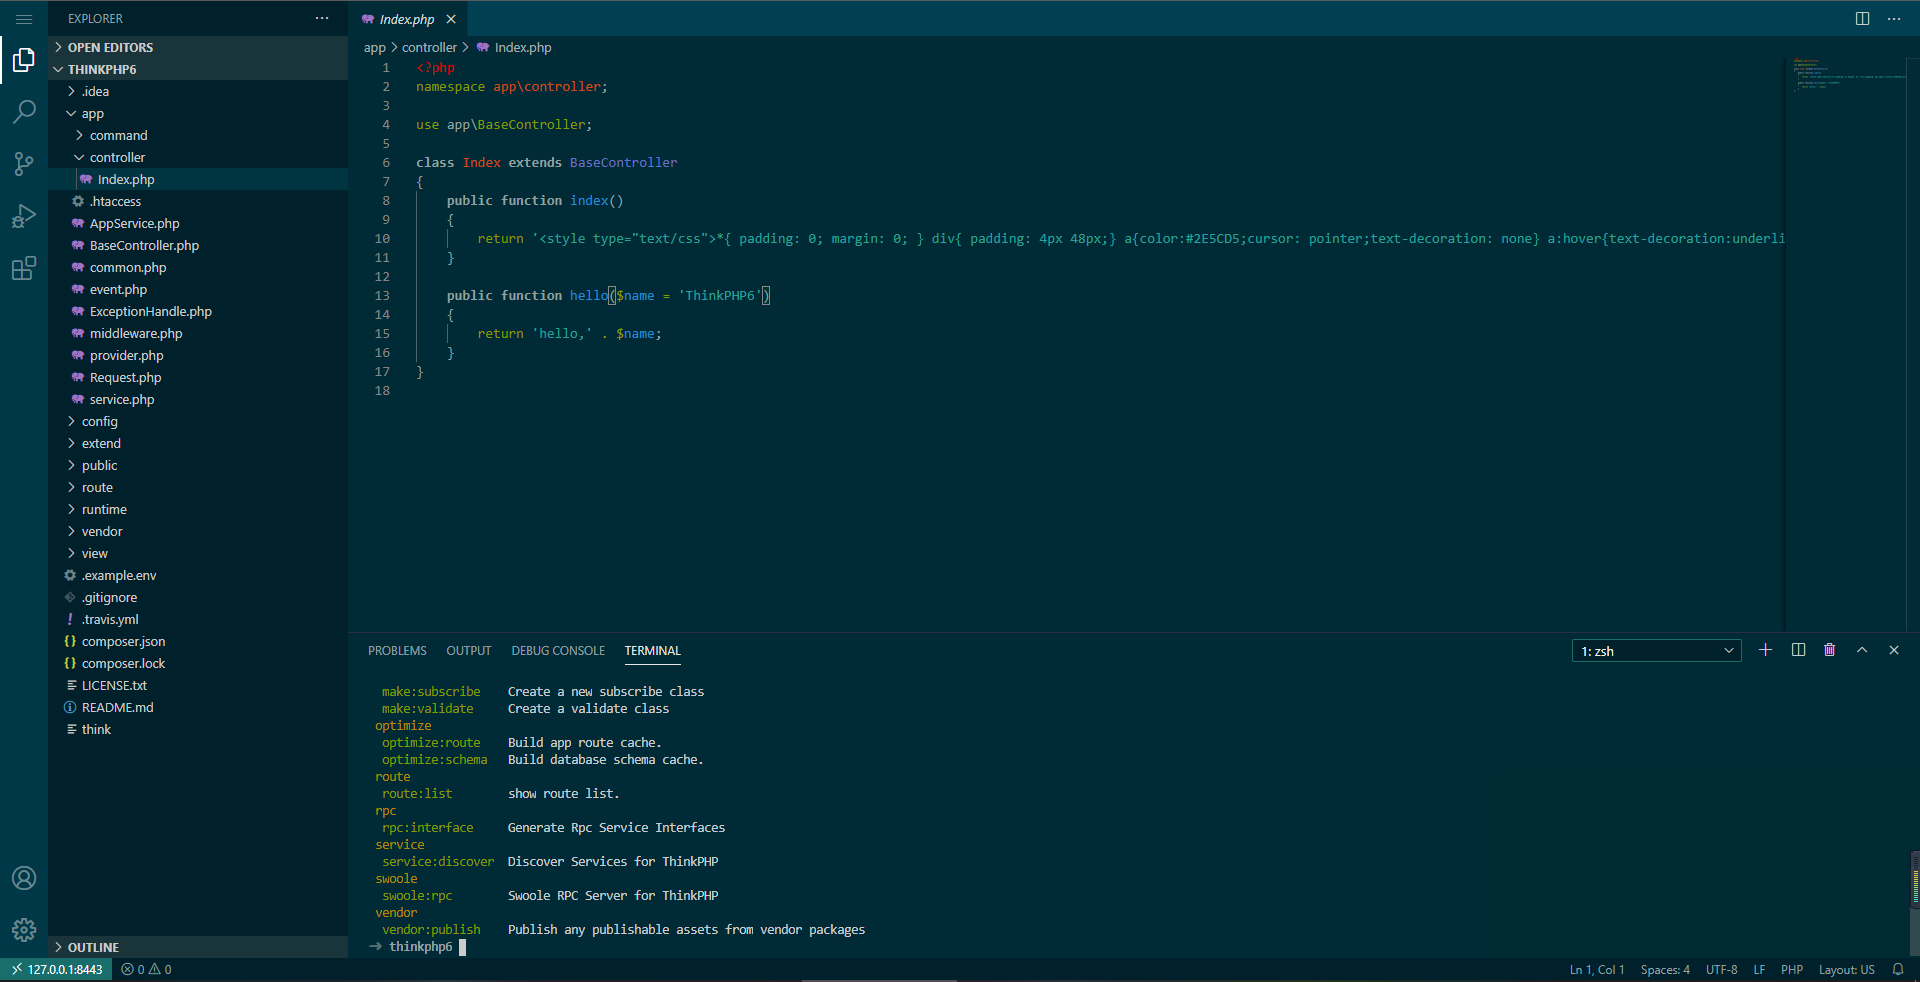Viewport: 1920px width, 982px height.
Task: Expand the extend folder
Action: pos(198,443)
